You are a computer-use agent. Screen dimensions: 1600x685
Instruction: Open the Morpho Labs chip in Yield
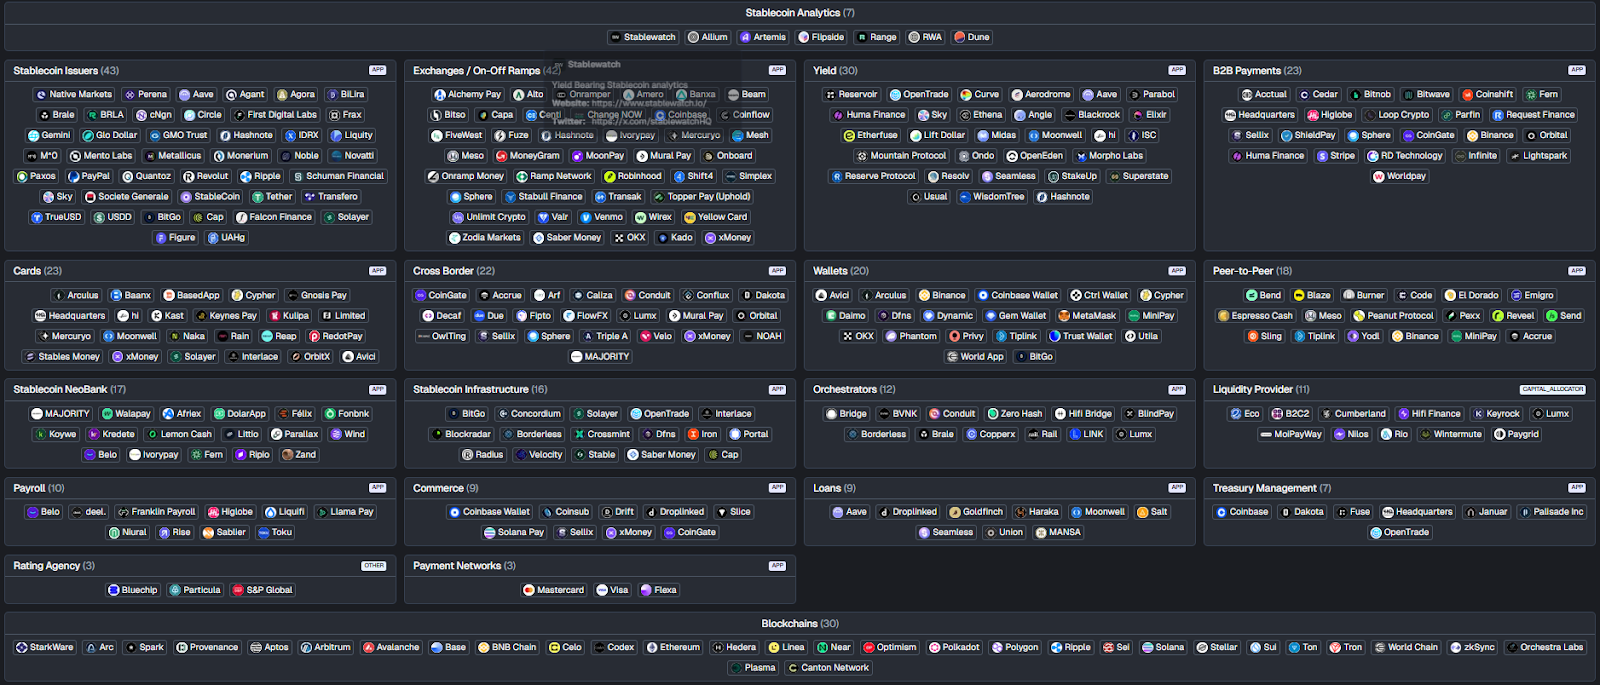point(1109,156)
